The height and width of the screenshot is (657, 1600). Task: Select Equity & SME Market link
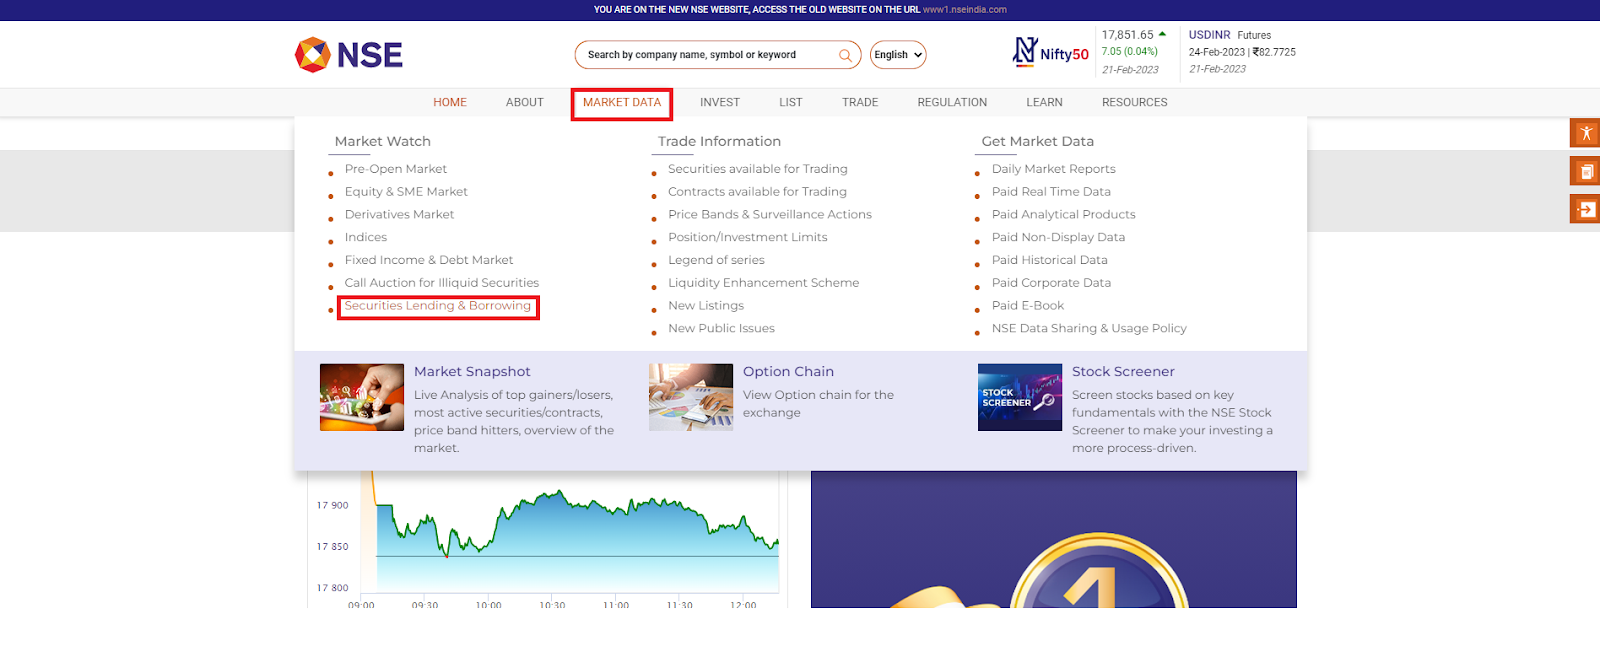(x=406, y=192)
